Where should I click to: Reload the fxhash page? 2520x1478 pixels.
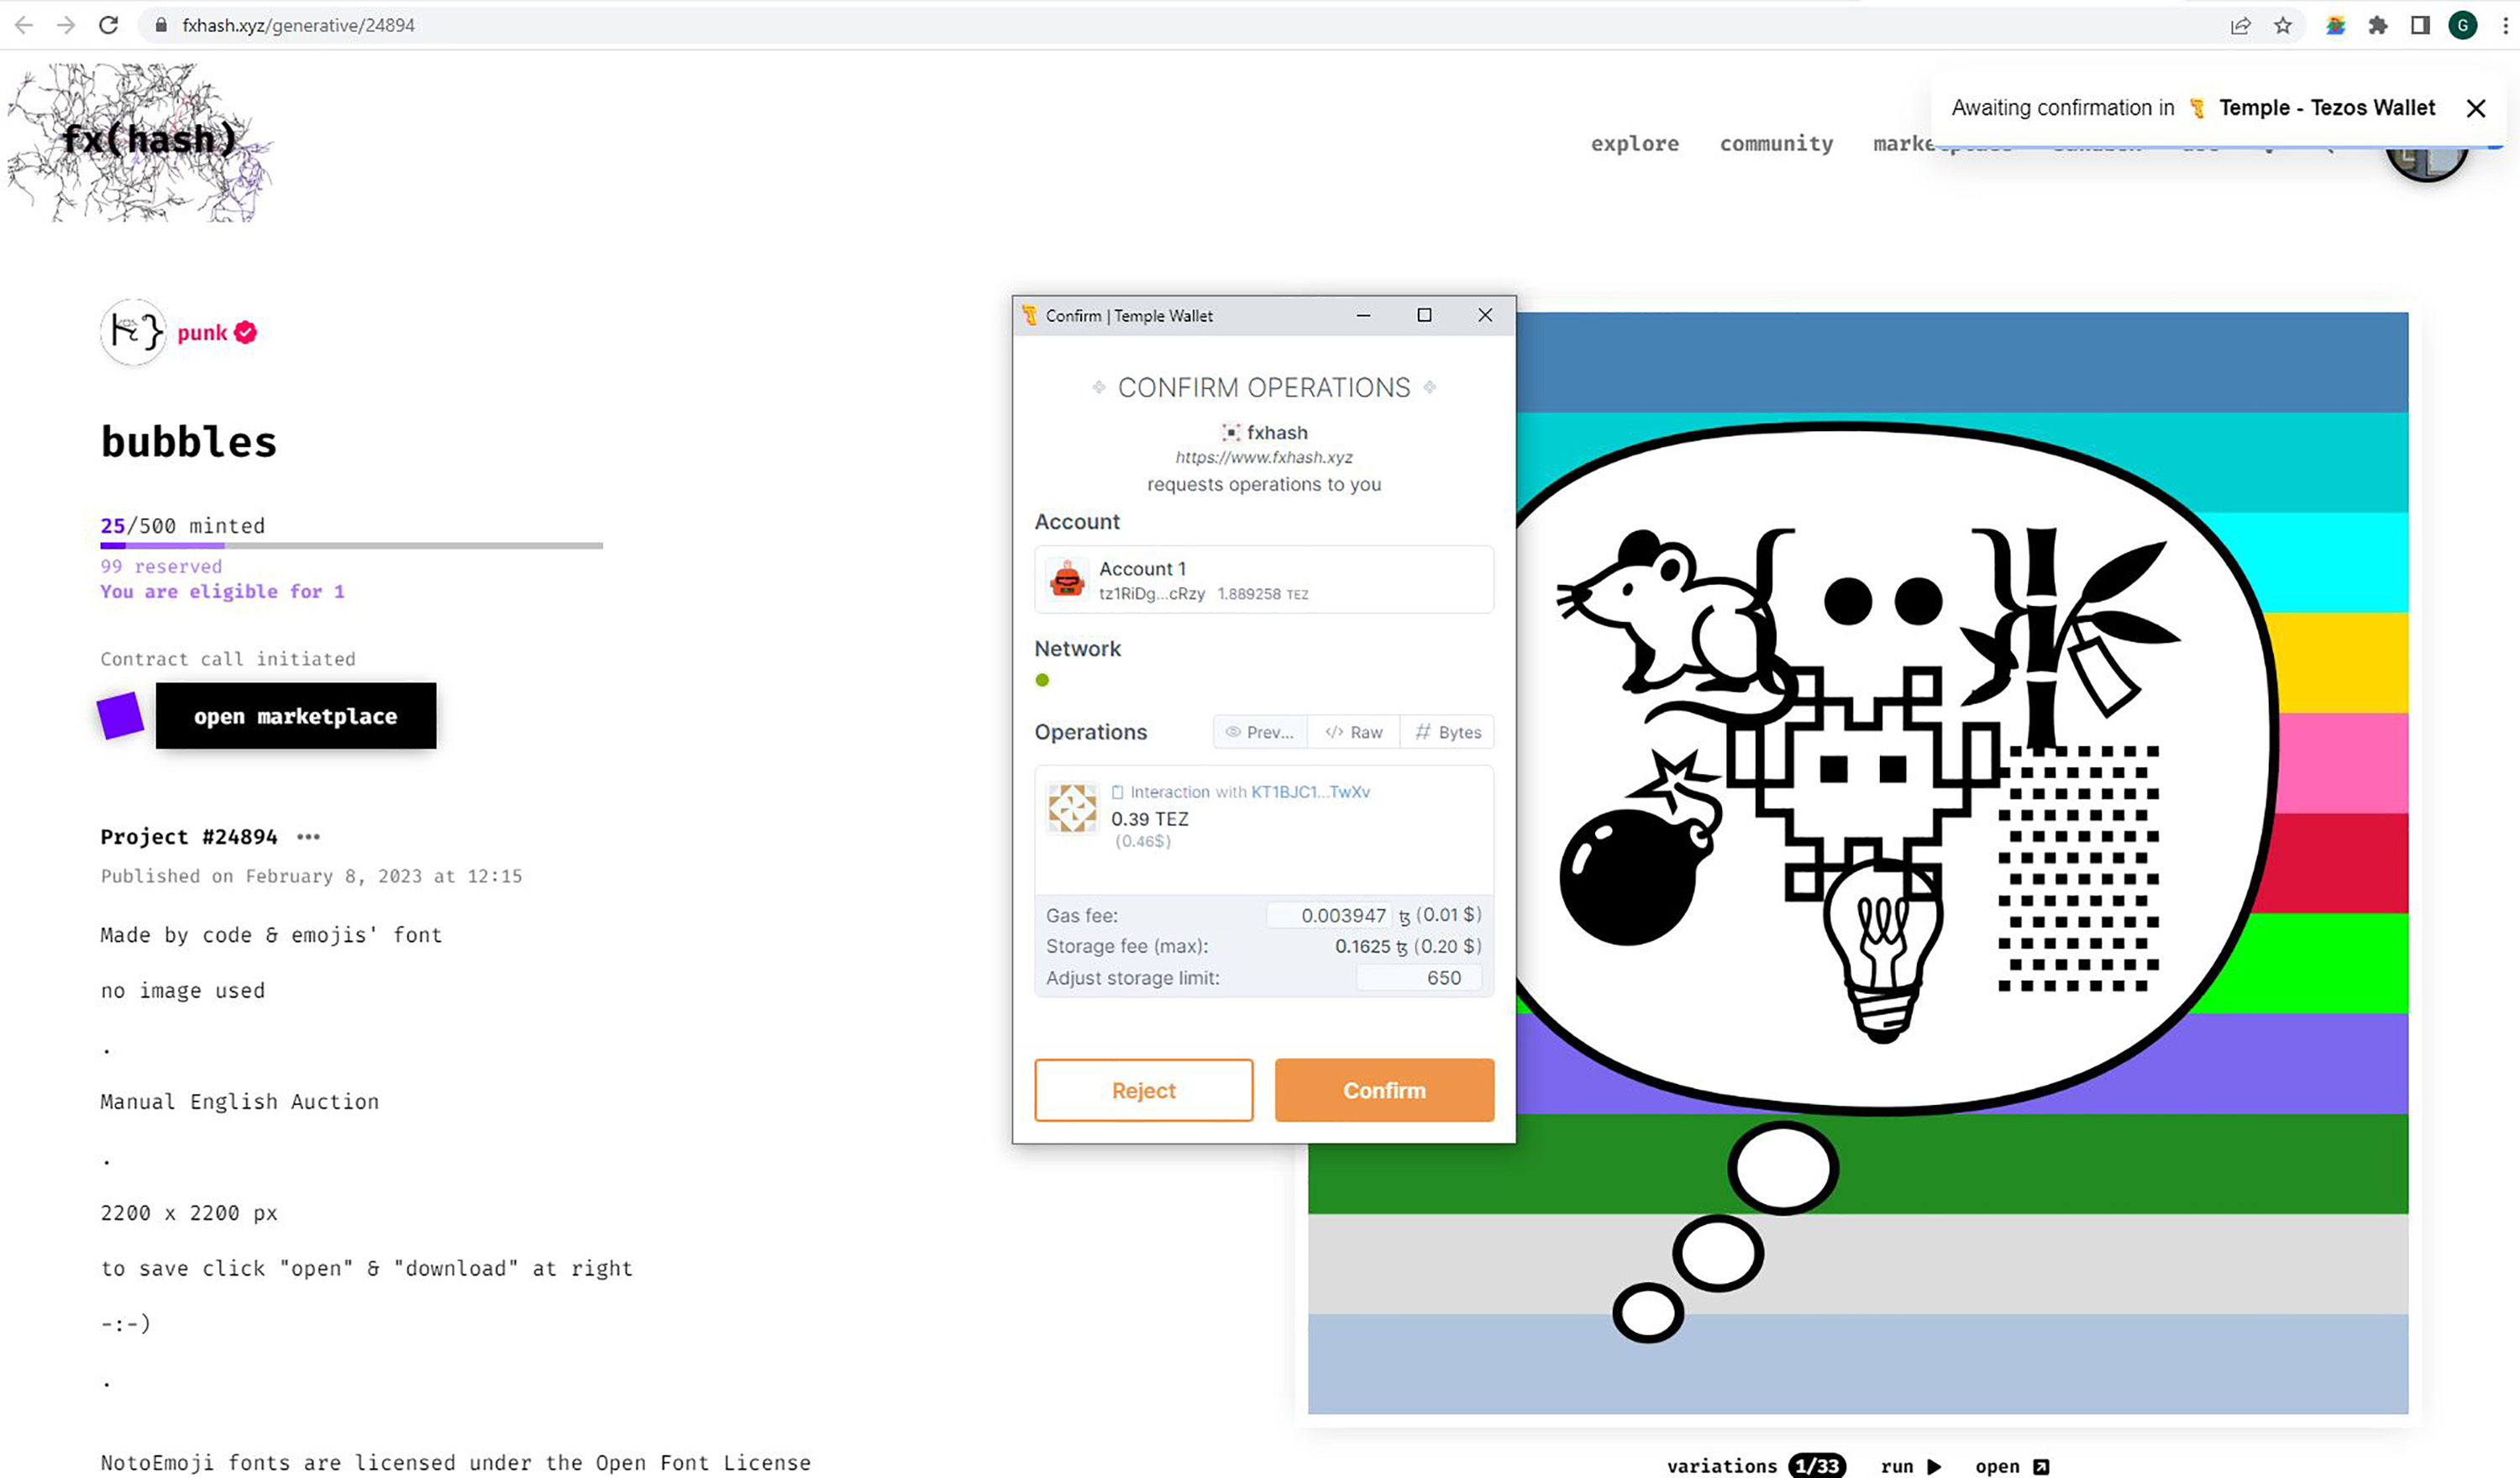point(109,25)
